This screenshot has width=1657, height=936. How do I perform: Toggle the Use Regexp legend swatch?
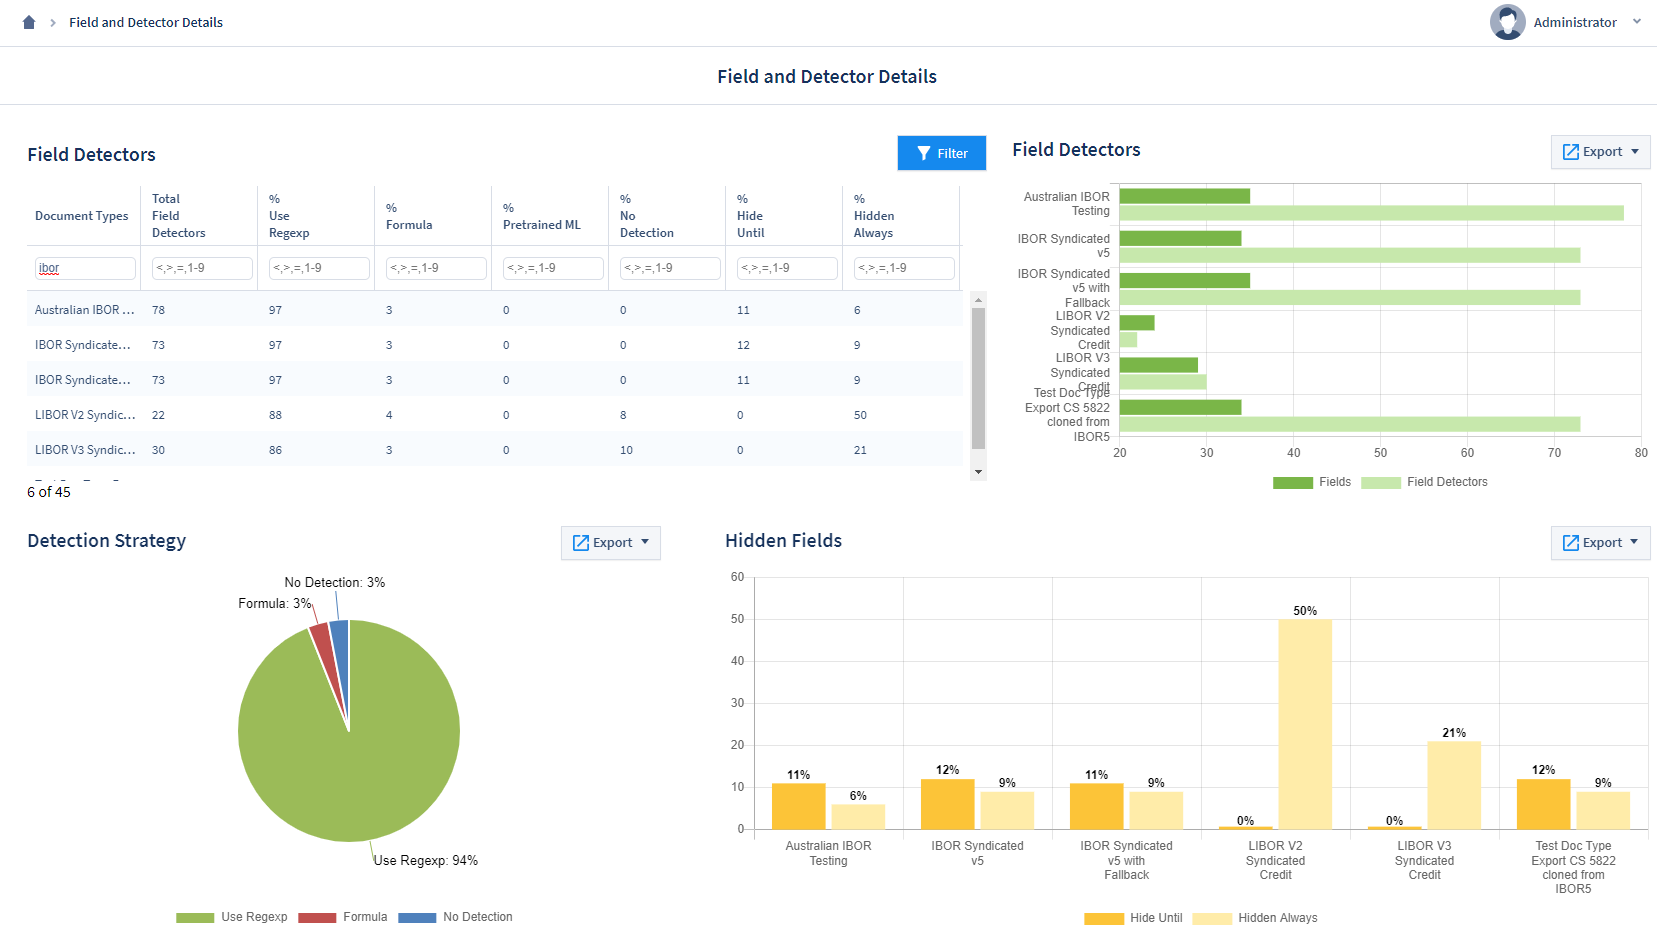[x=195, y=918]
